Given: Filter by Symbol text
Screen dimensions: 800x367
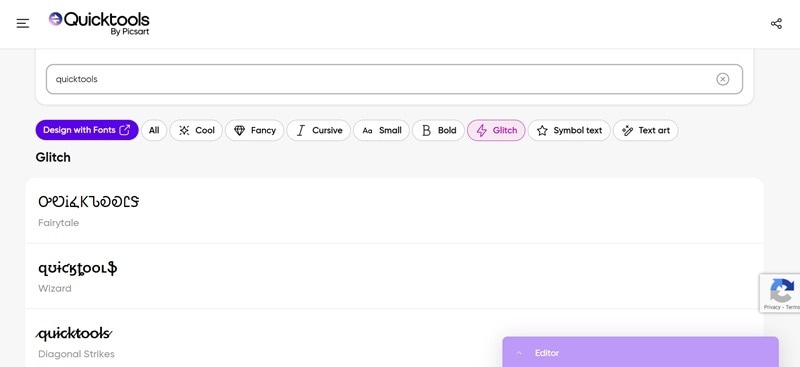Looking at the screenshot, I should point(569,130).
